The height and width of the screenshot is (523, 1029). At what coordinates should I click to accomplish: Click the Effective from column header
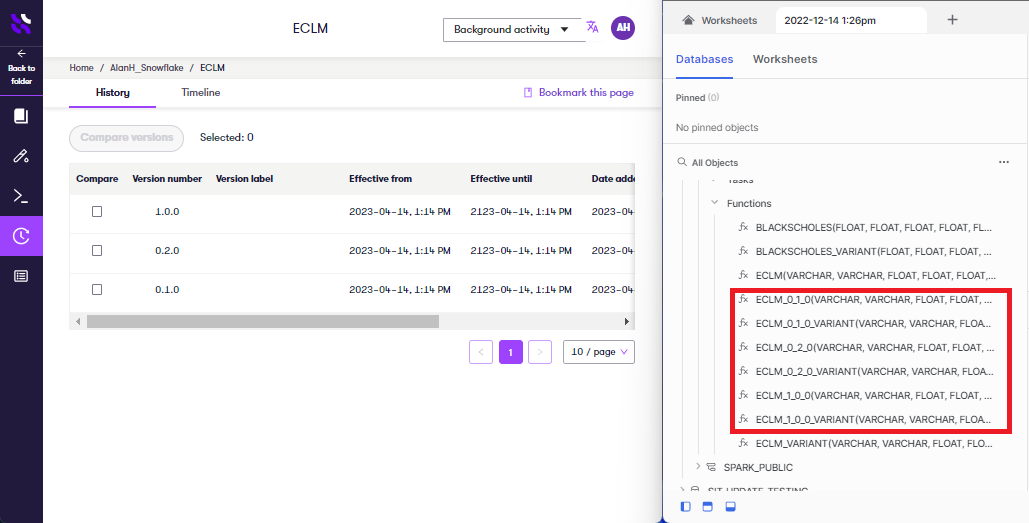[381, 178]
